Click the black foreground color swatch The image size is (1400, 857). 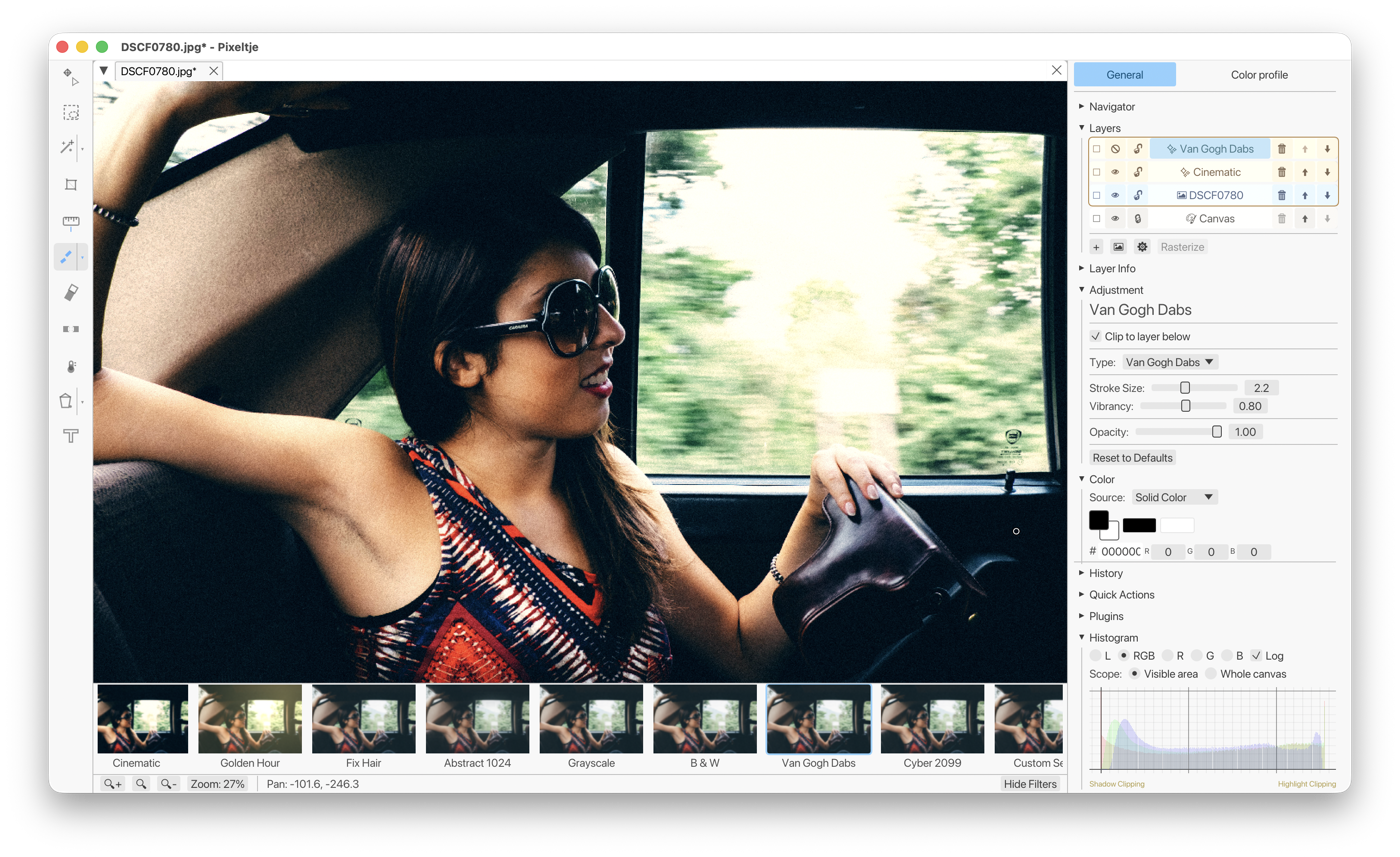[x=1098, y=520]
